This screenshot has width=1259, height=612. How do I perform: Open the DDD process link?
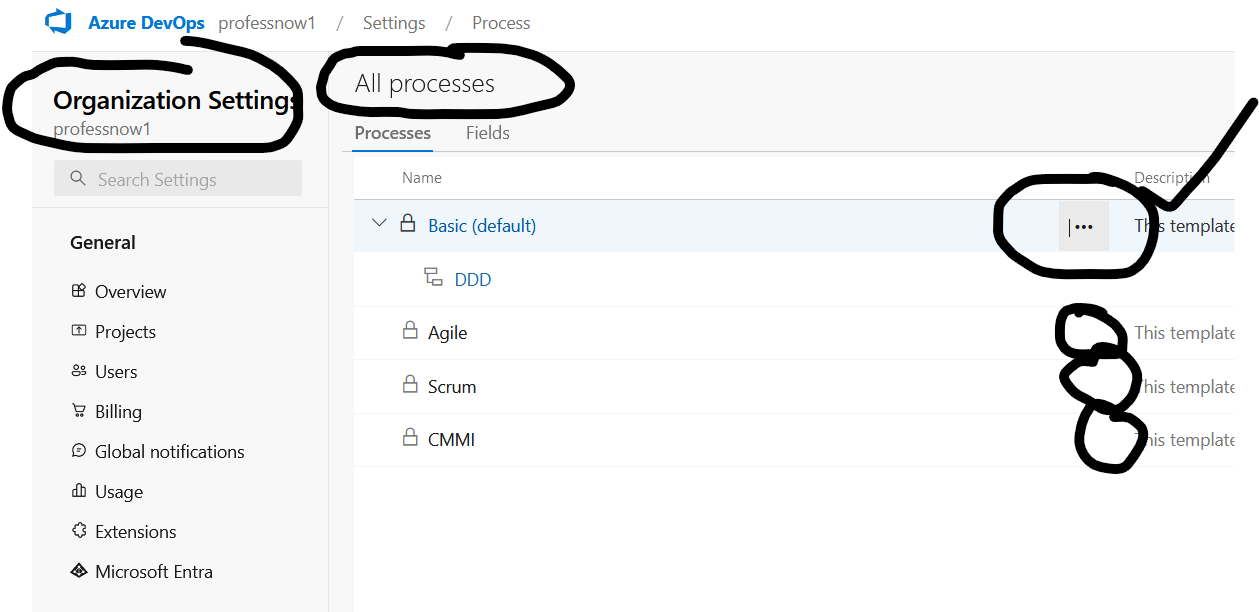pyautogui.click(x=473, y=280)
